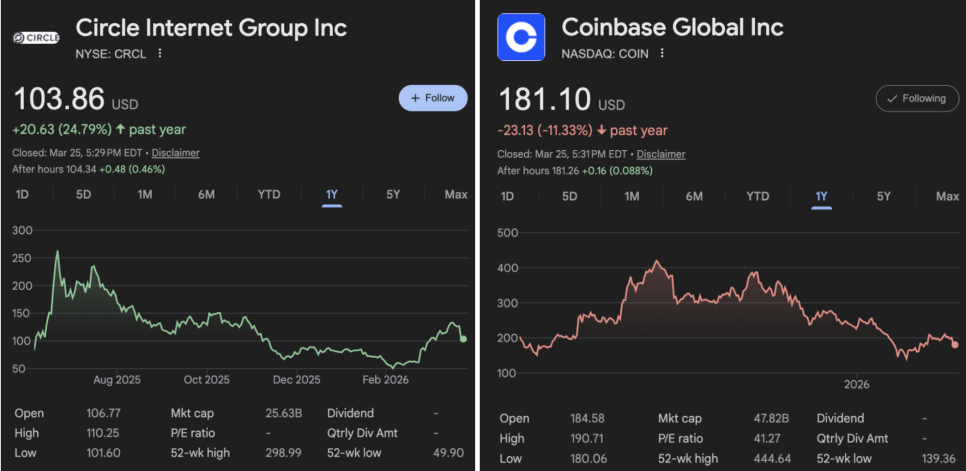Select 5D range on Coinbase chart
Screen dimensions: 966x471
coord(570,196)
